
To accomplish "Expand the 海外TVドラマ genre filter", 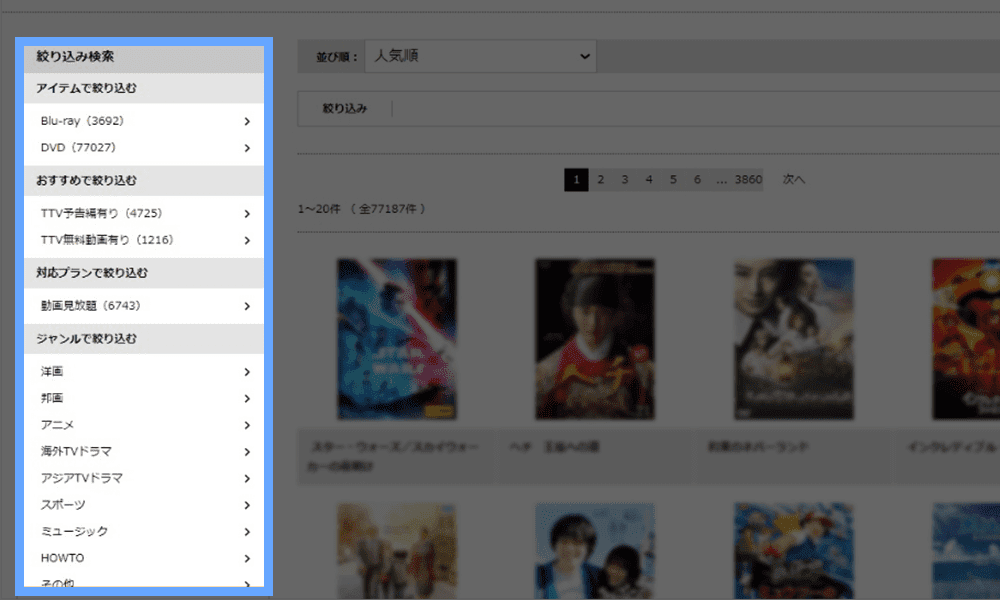I will click(x=246, y=452).
